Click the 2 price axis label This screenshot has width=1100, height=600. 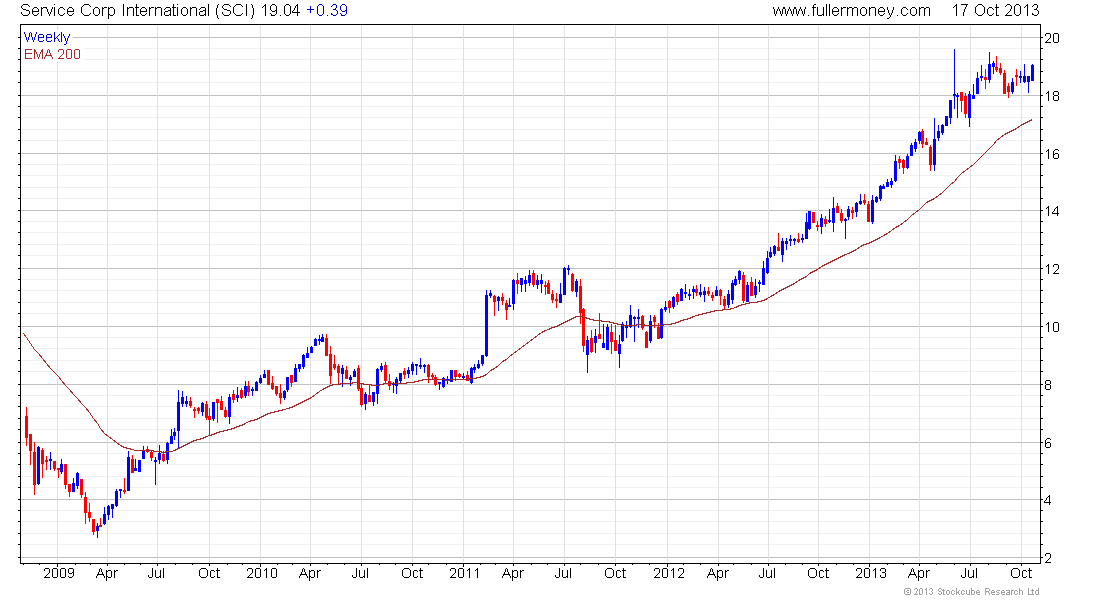(x=1048, y=559)
